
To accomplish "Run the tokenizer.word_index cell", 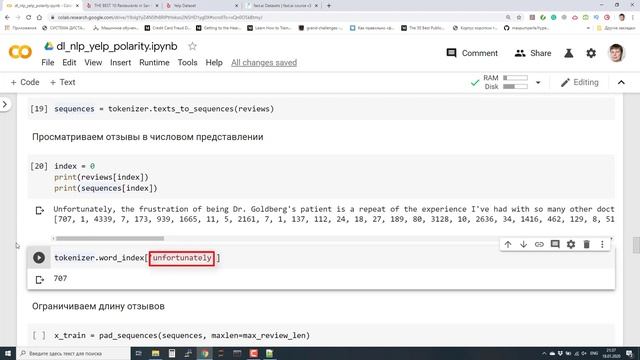I will coord(39,258).
